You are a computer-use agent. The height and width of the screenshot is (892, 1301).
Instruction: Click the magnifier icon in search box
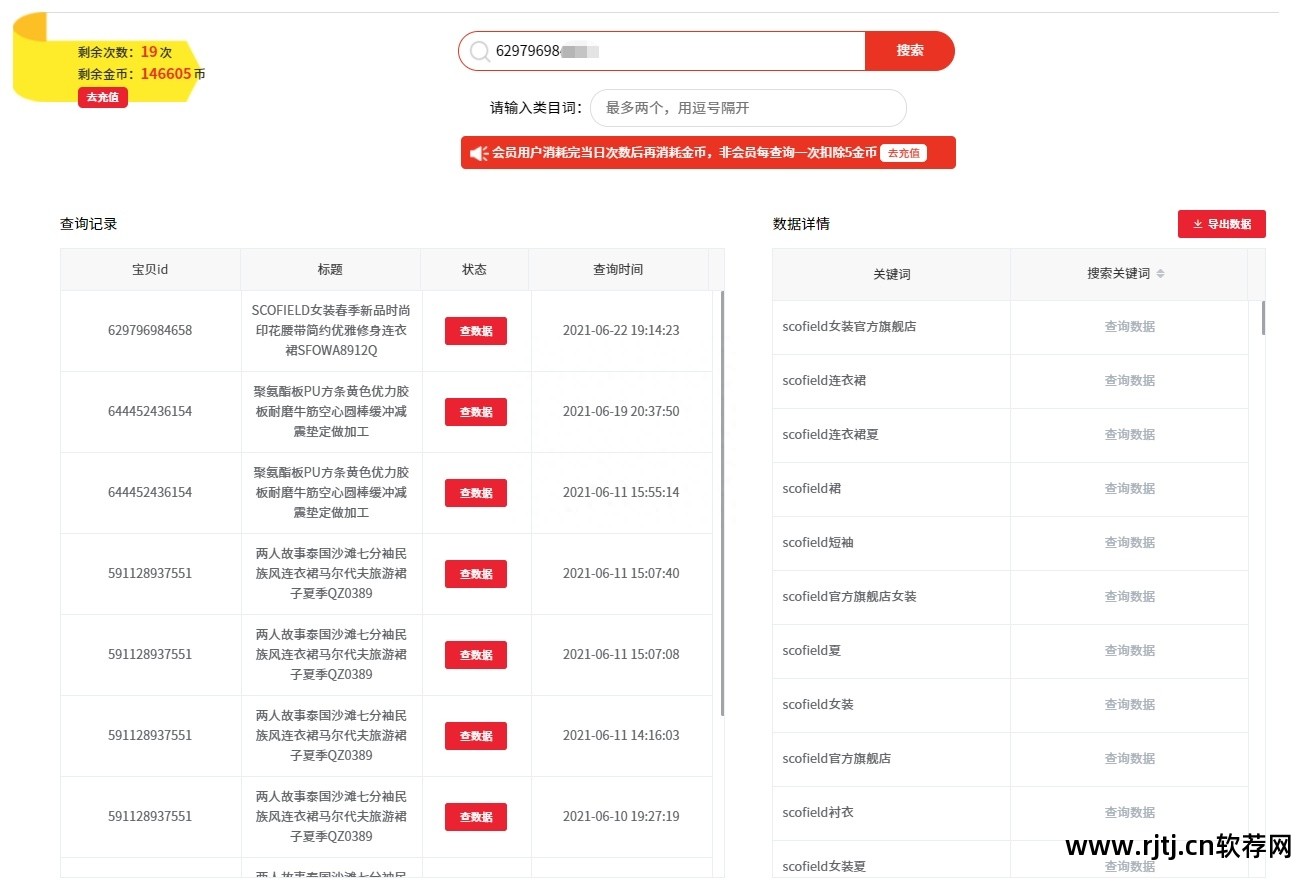pos(480,51)
